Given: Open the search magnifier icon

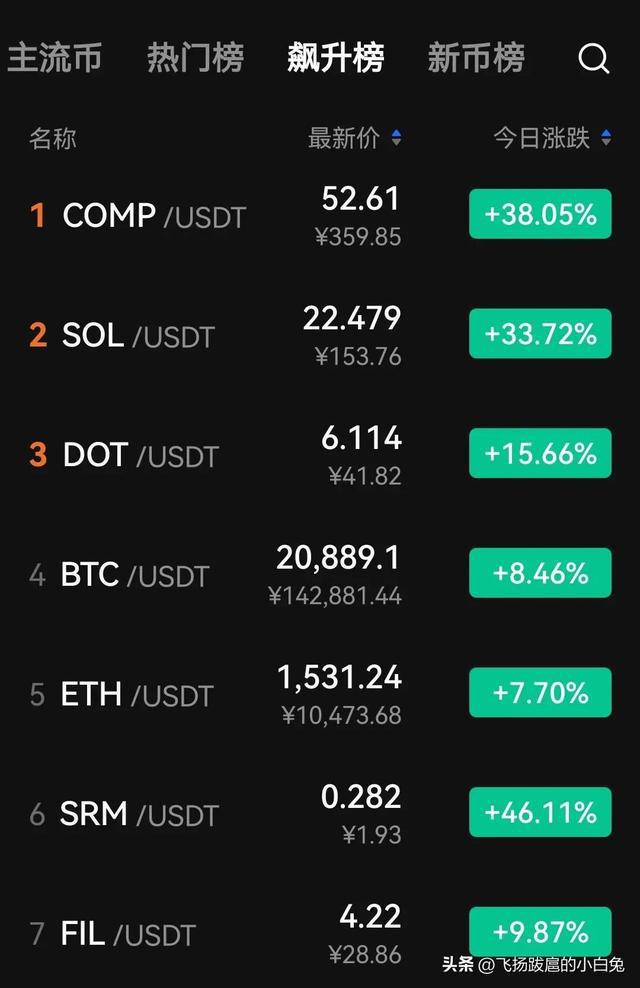Looking at the screenshot, I should click(x=593, y=59).
